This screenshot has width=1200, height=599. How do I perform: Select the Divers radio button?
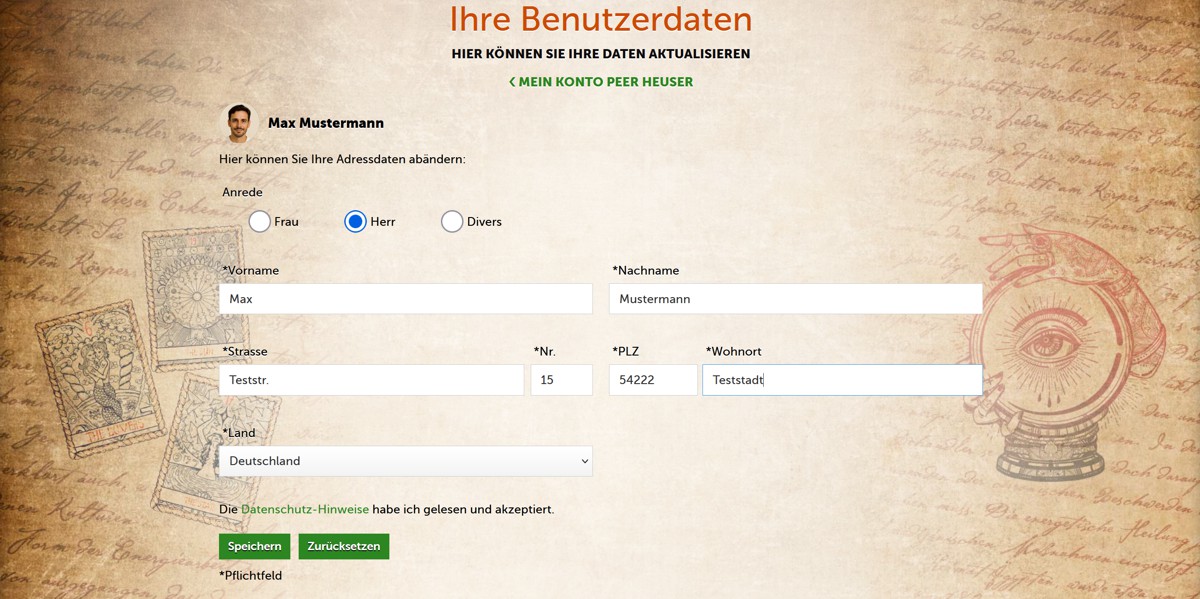pos(452,221)
